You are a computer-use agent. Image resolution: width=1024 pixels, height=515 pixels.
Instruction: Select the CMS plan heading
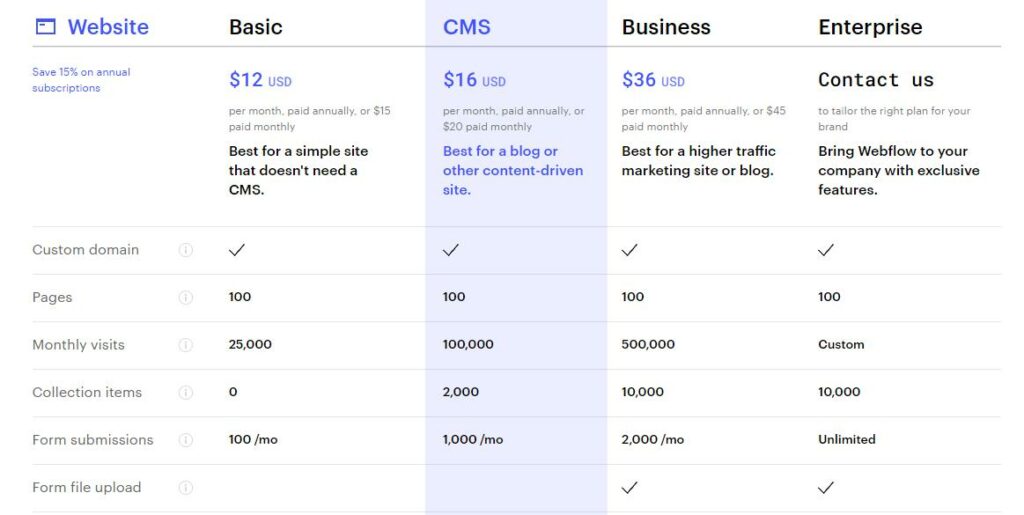467,27
